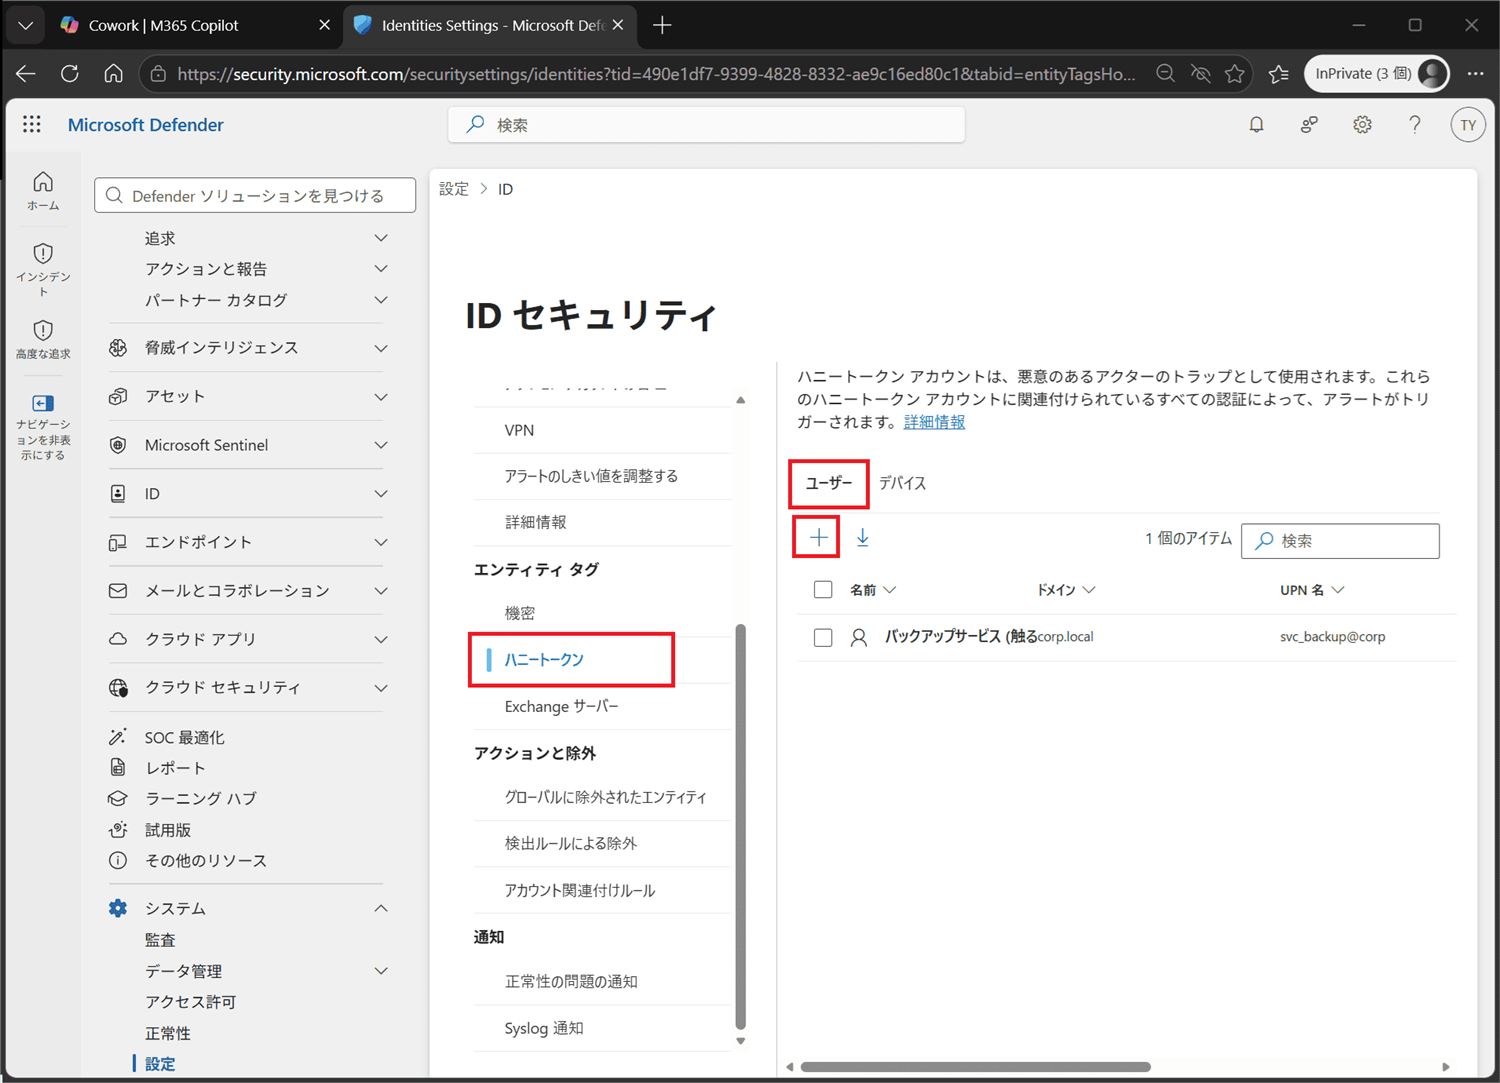Go to Home in left rail
This screenshot has width=1500, height=1083.
pos(43,191)
